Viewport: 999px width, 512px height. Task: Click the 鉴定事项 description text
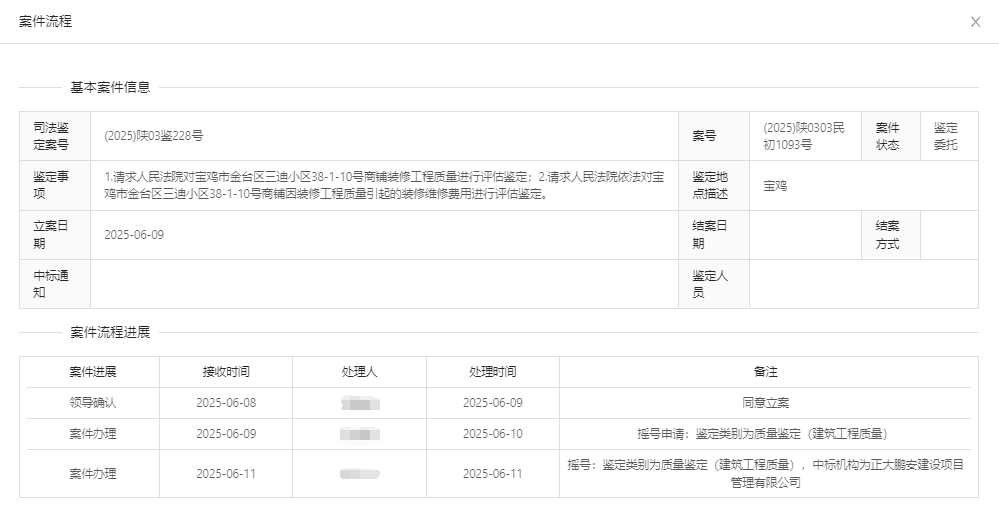tap(384, 185)
